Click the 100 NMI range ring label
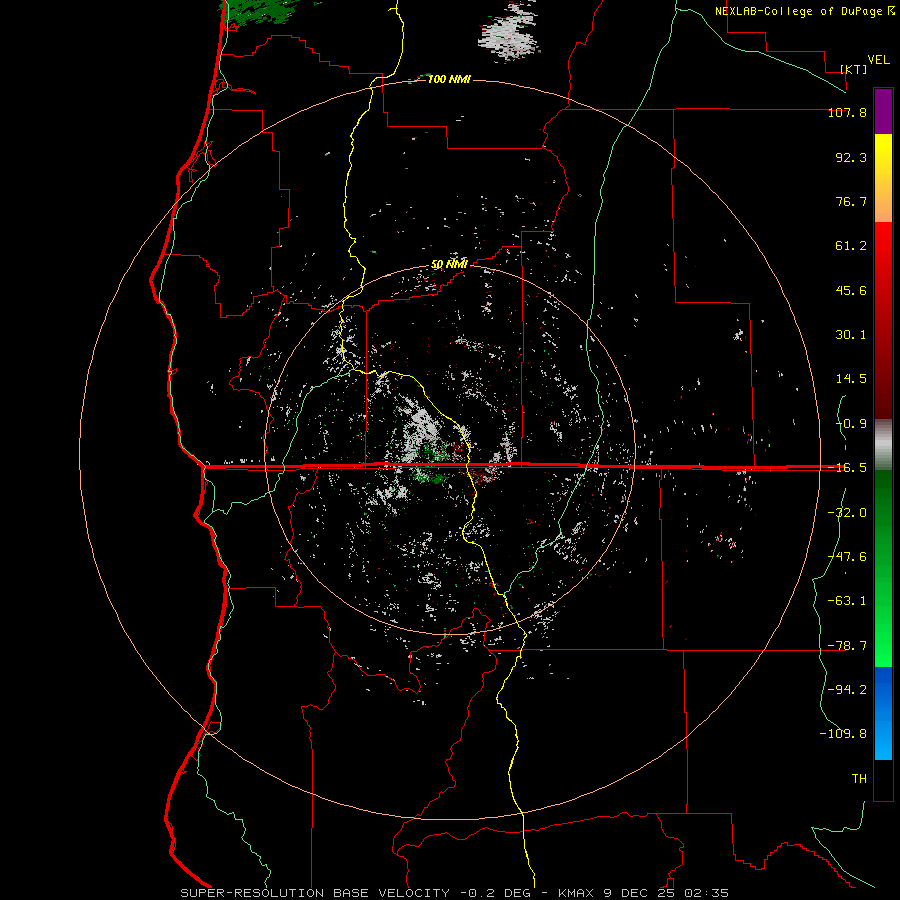The height and width of the screenshot is (900, 900). [x=449, y=79]
